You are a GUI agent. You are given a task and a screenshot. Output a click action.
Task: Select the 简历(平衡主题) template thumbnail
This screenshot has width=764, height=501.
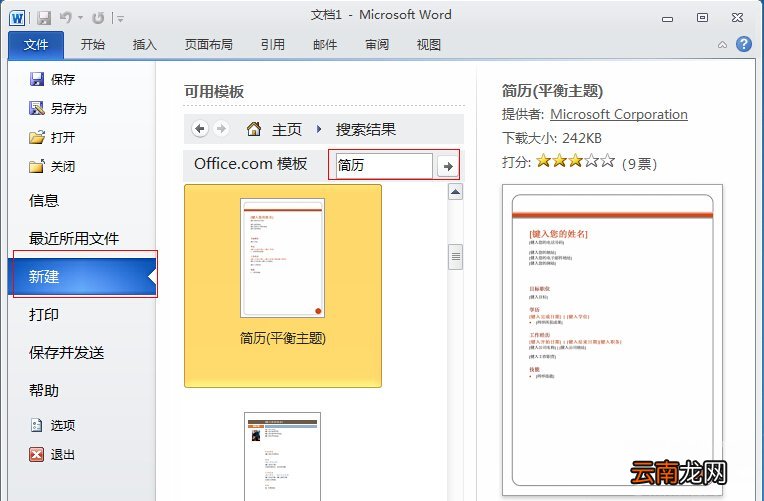point(283,286)
